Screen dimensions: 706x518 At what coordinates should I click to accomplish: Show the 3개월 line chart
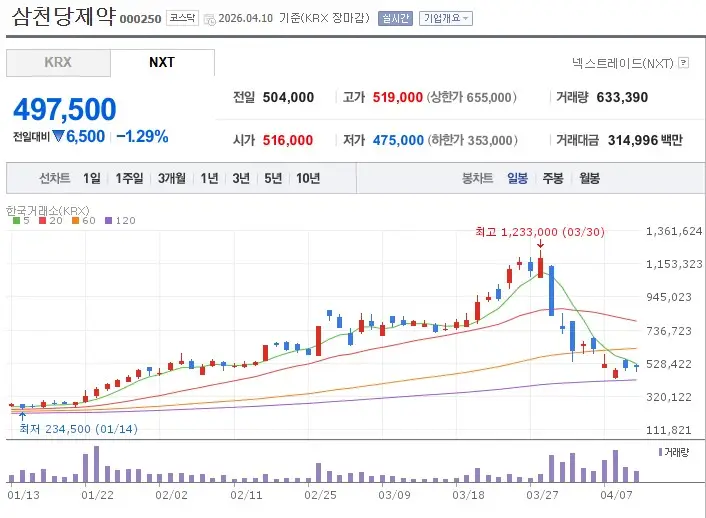tap(172, 178)
